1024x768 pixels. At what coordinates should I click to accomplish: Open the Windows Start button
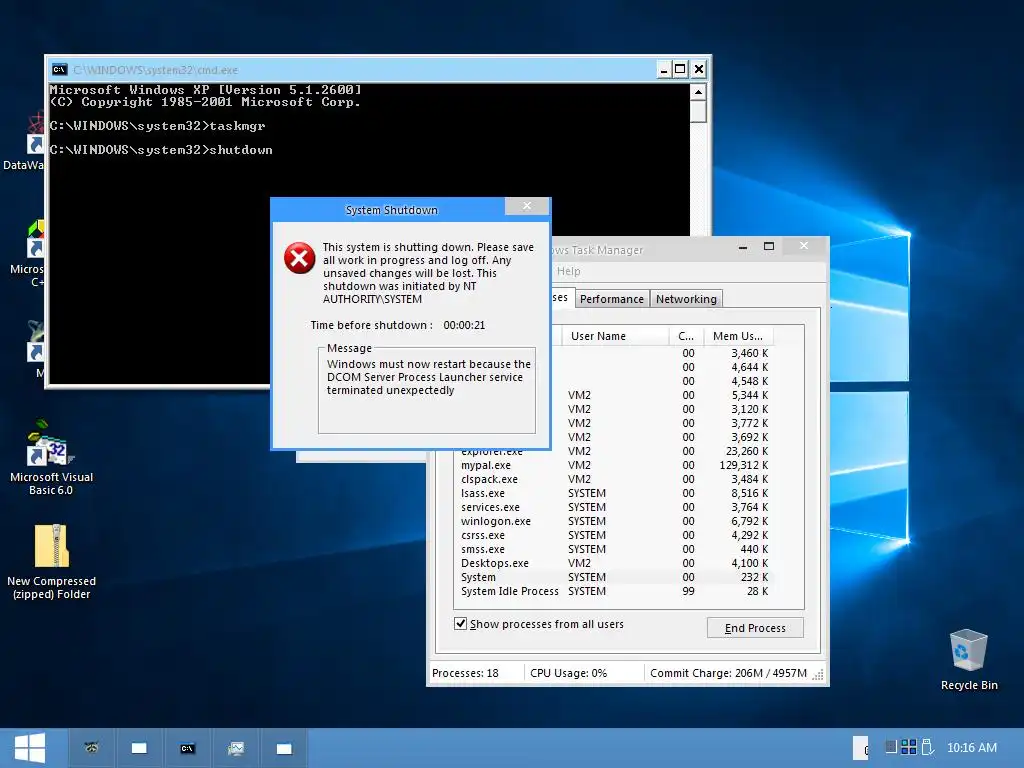[29, 748]
